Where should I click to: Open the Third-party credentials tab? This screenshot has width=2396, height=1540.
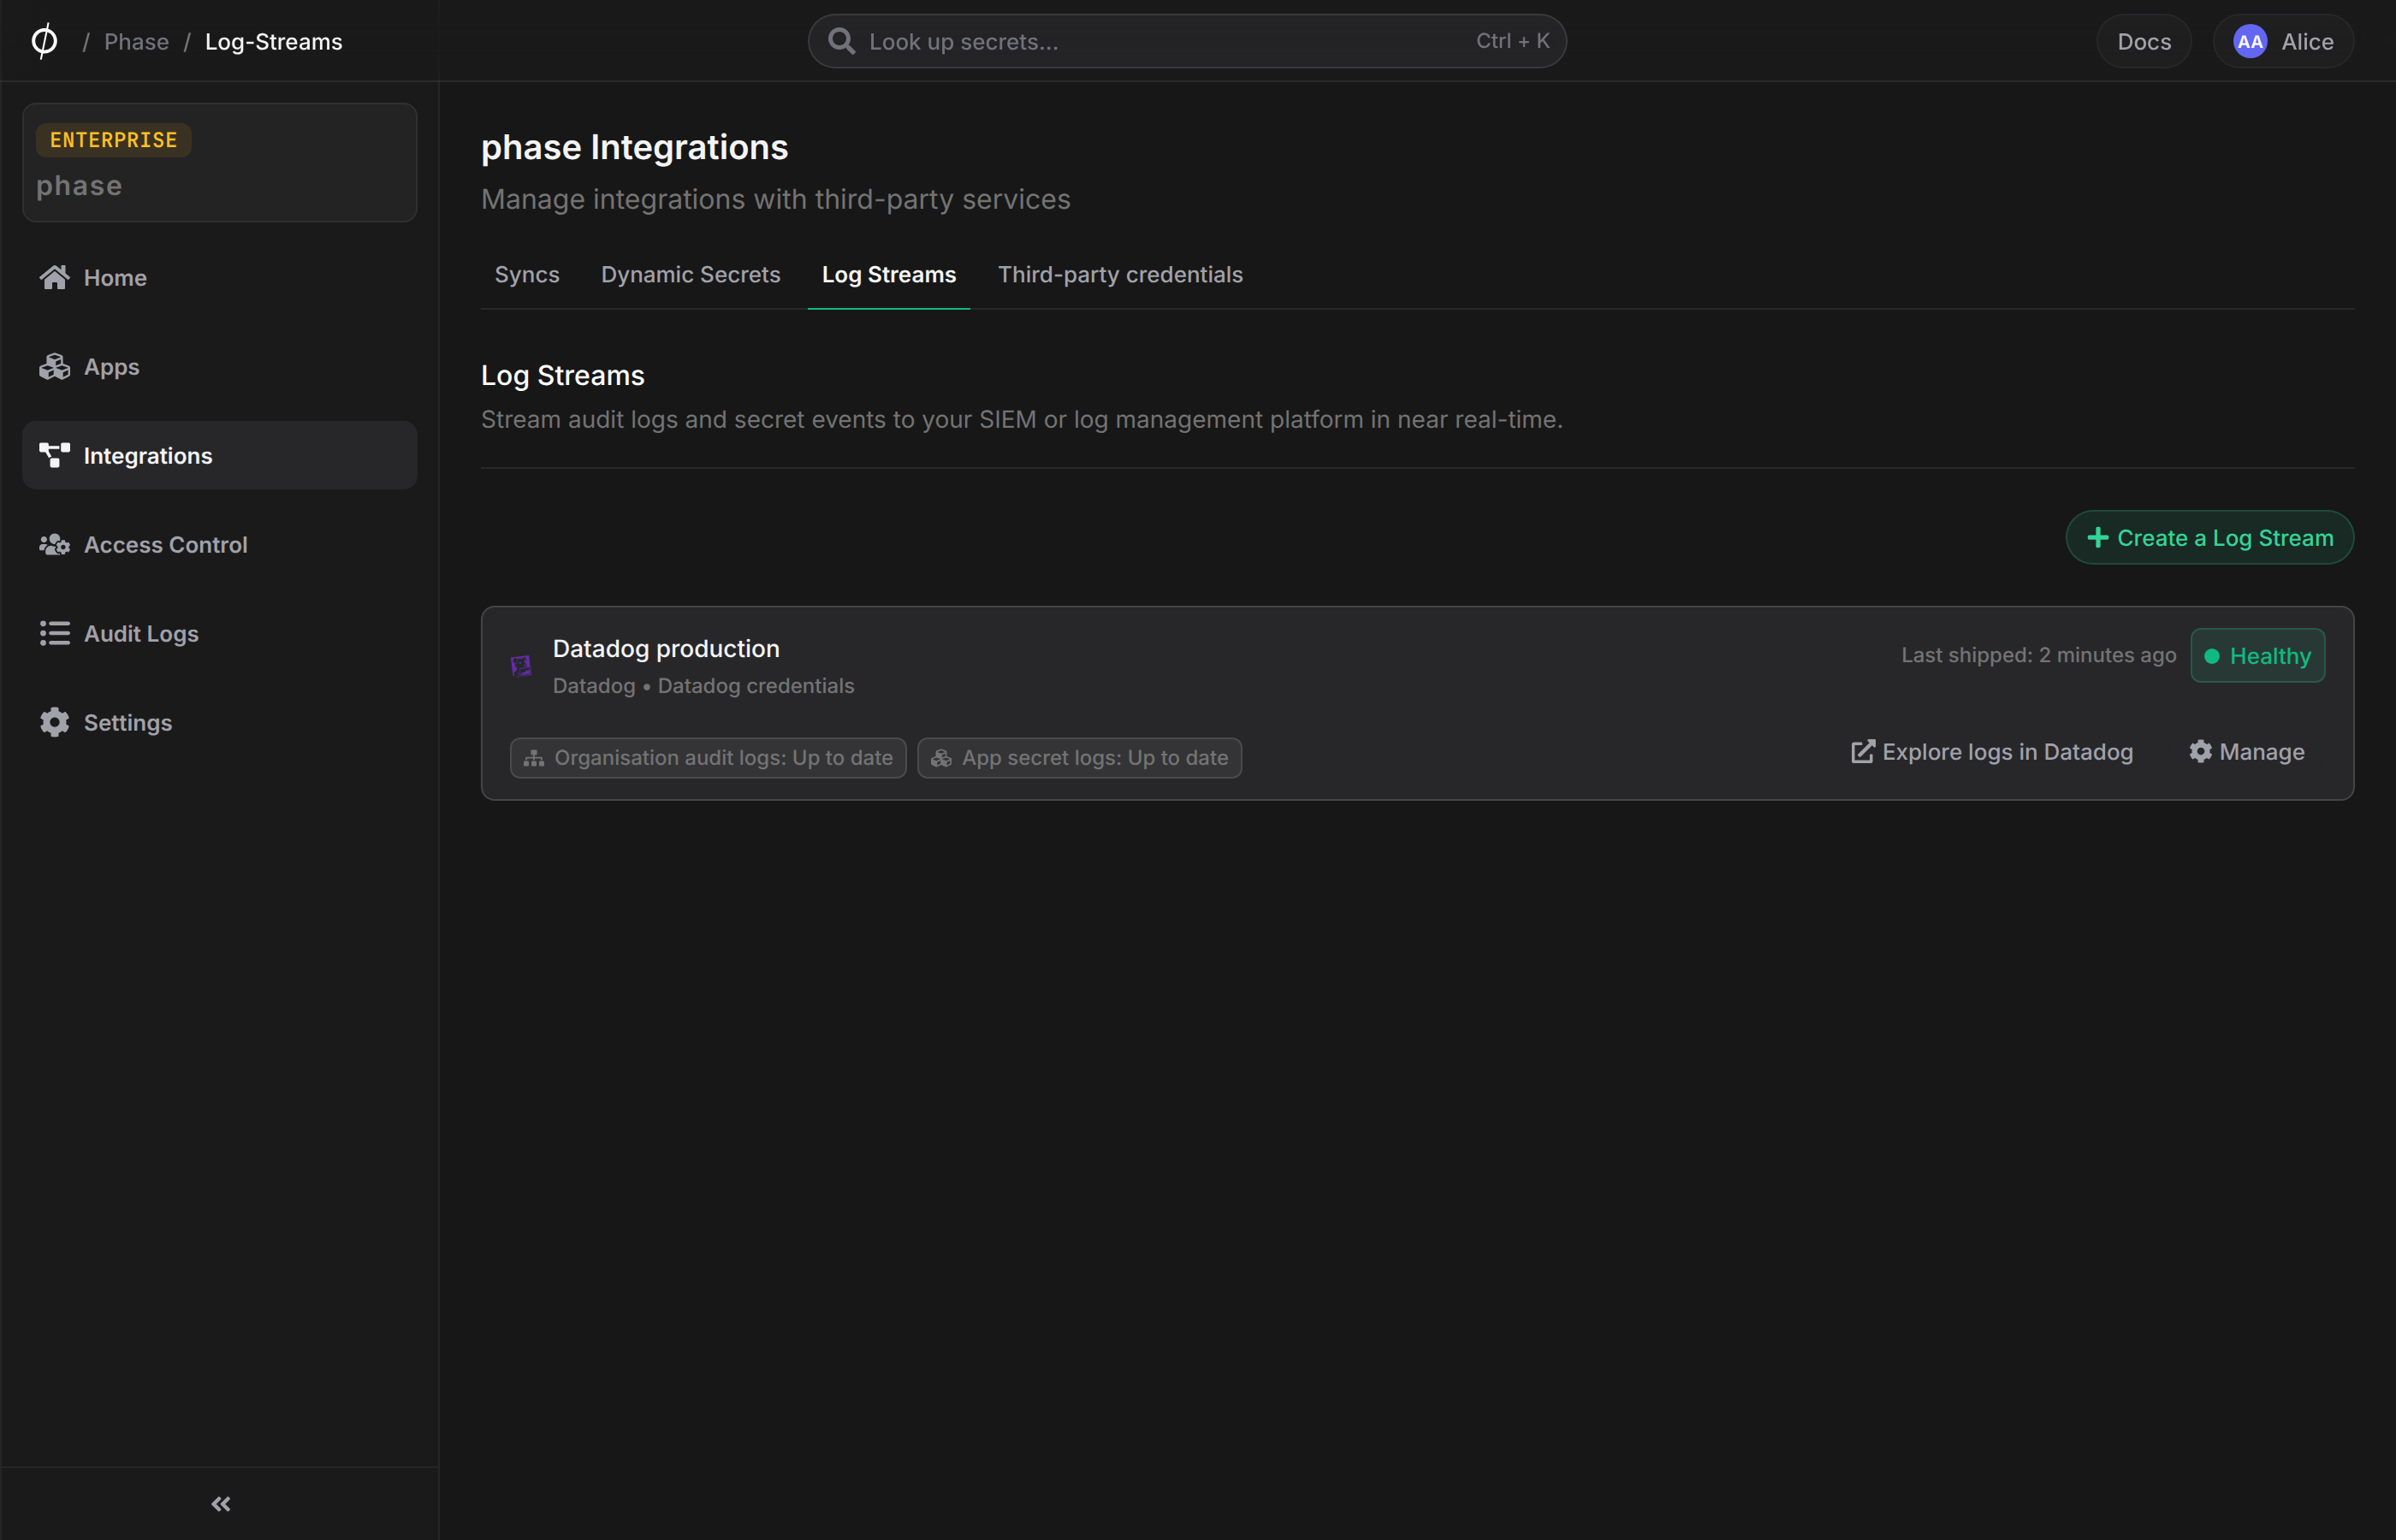click(x=1120, y=274)
